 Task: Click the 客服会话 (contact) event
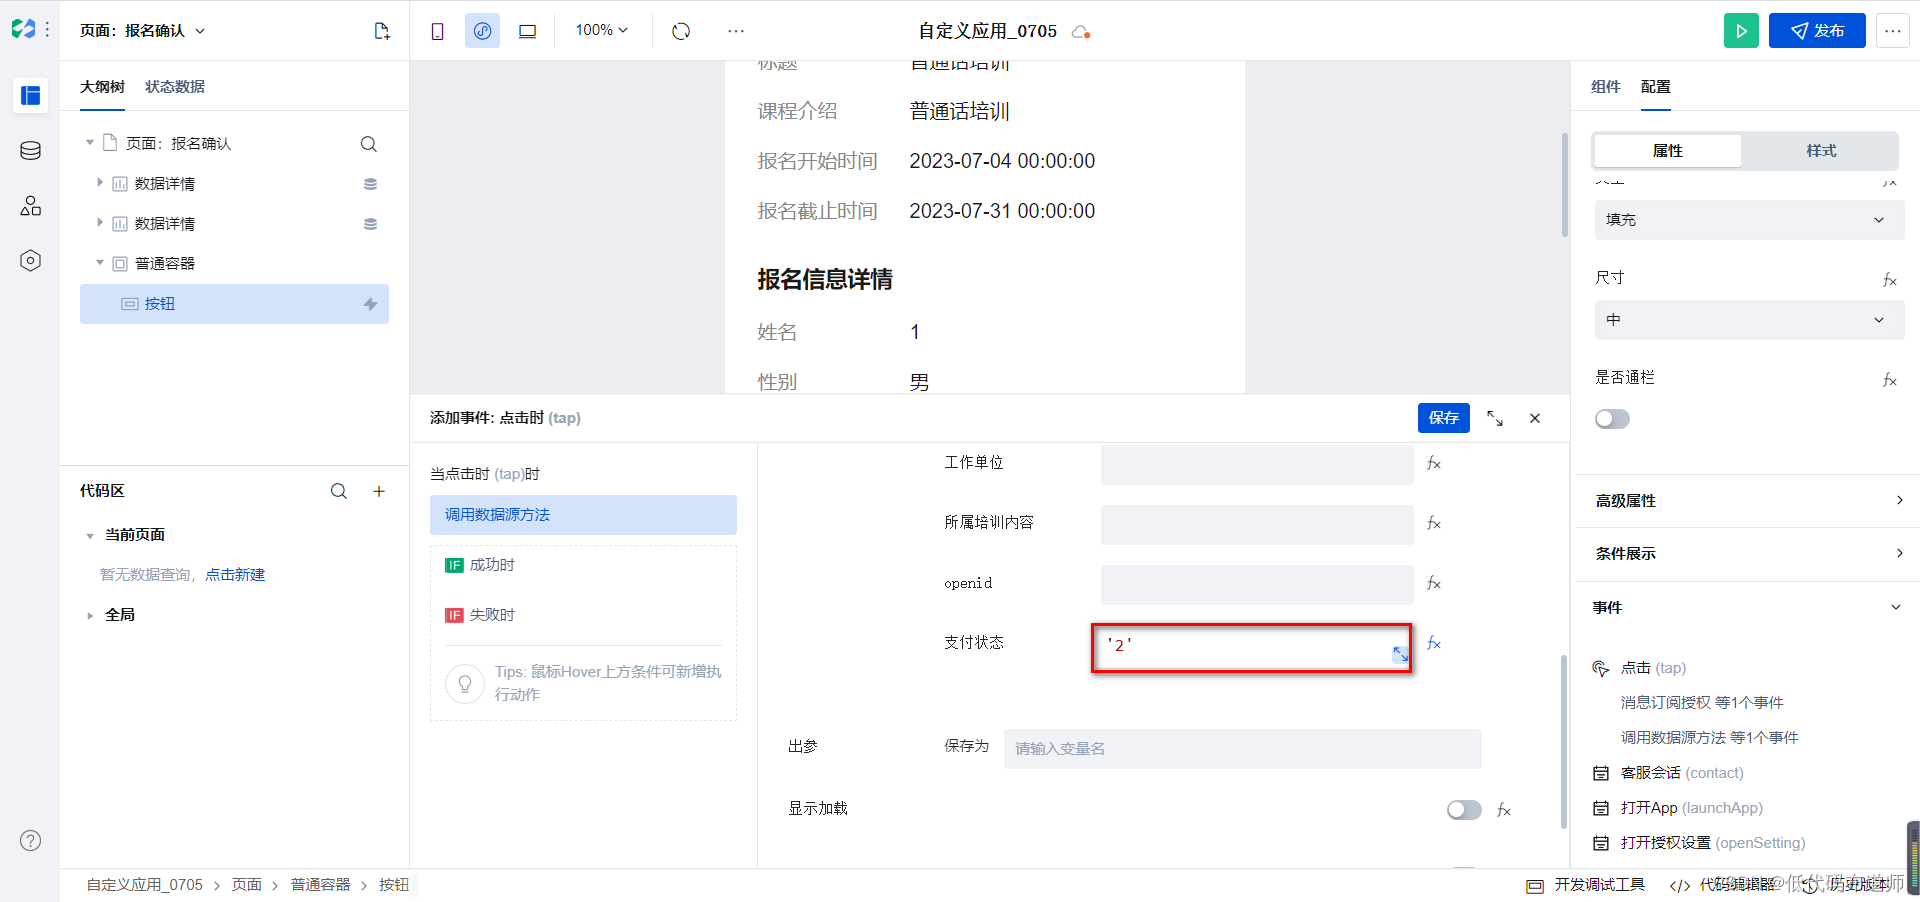point(1682,773)
